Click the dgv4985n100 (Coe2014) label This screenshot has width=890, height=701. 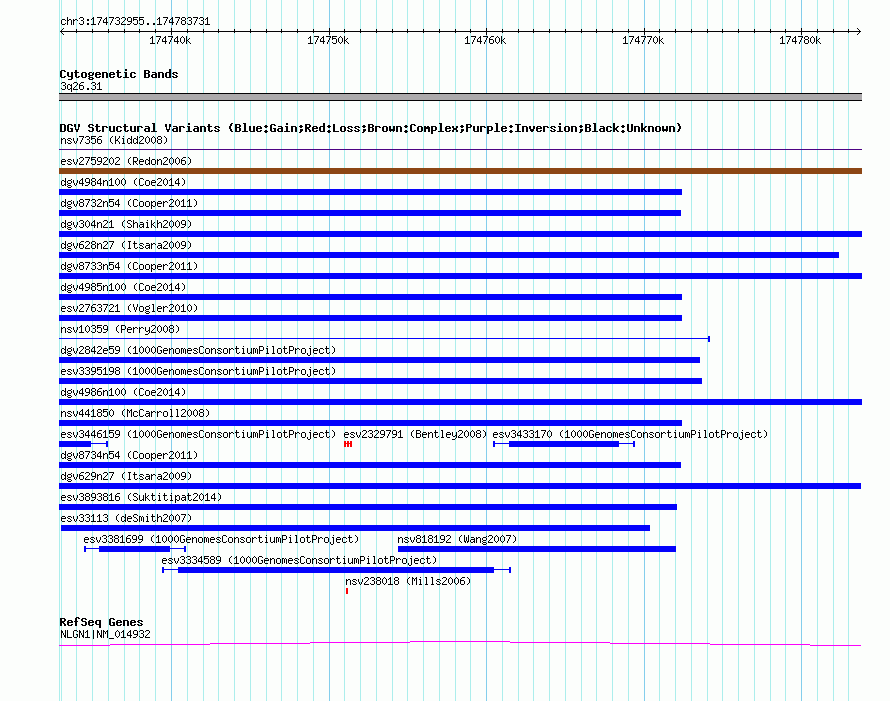click(x=123, y=287)
